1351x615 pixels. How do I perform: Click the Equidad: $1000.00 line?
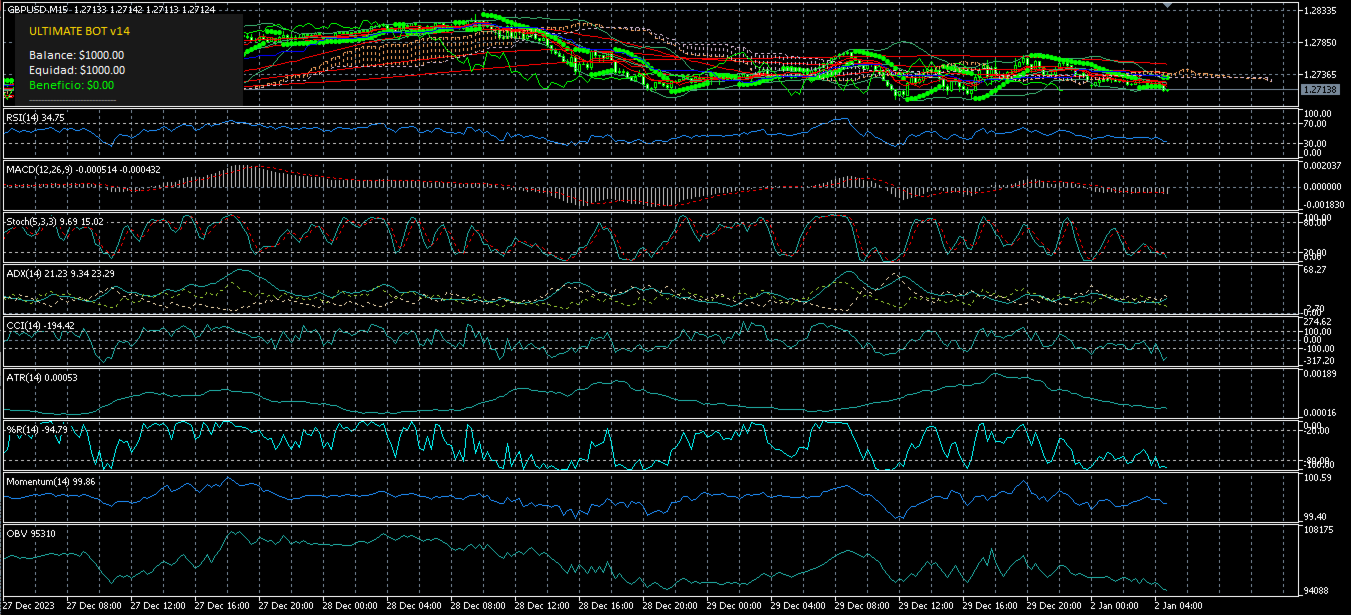[x=77, y=70]
